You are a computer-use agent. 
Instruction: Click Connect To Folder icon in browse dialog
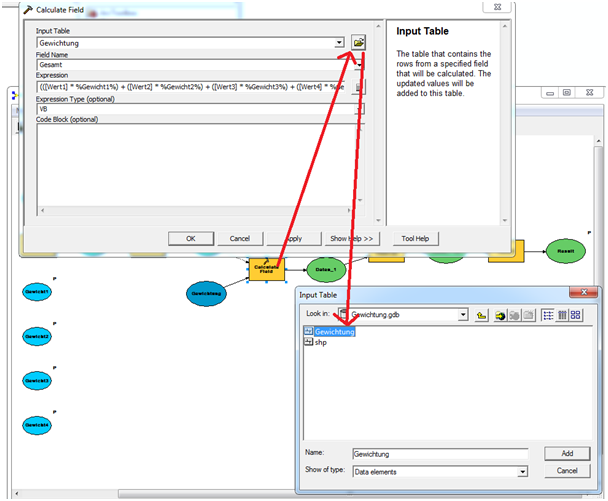pyautogui.click(x=500, y=315)
